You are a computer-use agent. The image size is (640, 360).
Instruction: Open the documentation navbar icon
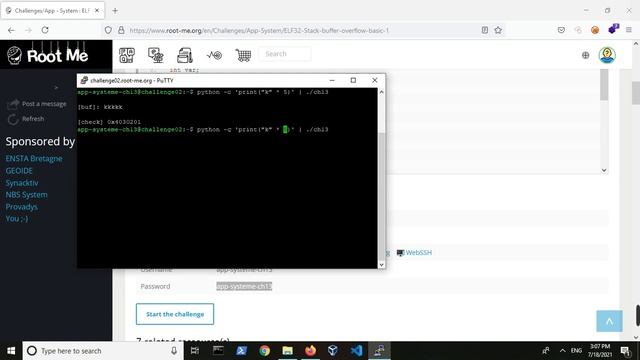point(185,55)
